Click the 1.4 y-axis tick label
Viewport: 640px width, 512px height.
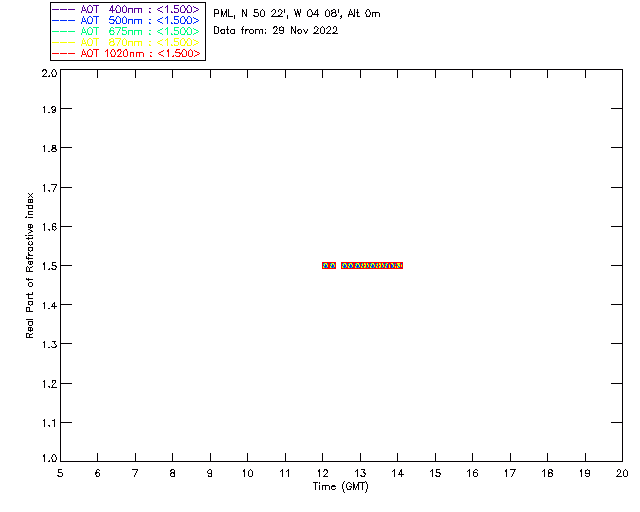49,305
